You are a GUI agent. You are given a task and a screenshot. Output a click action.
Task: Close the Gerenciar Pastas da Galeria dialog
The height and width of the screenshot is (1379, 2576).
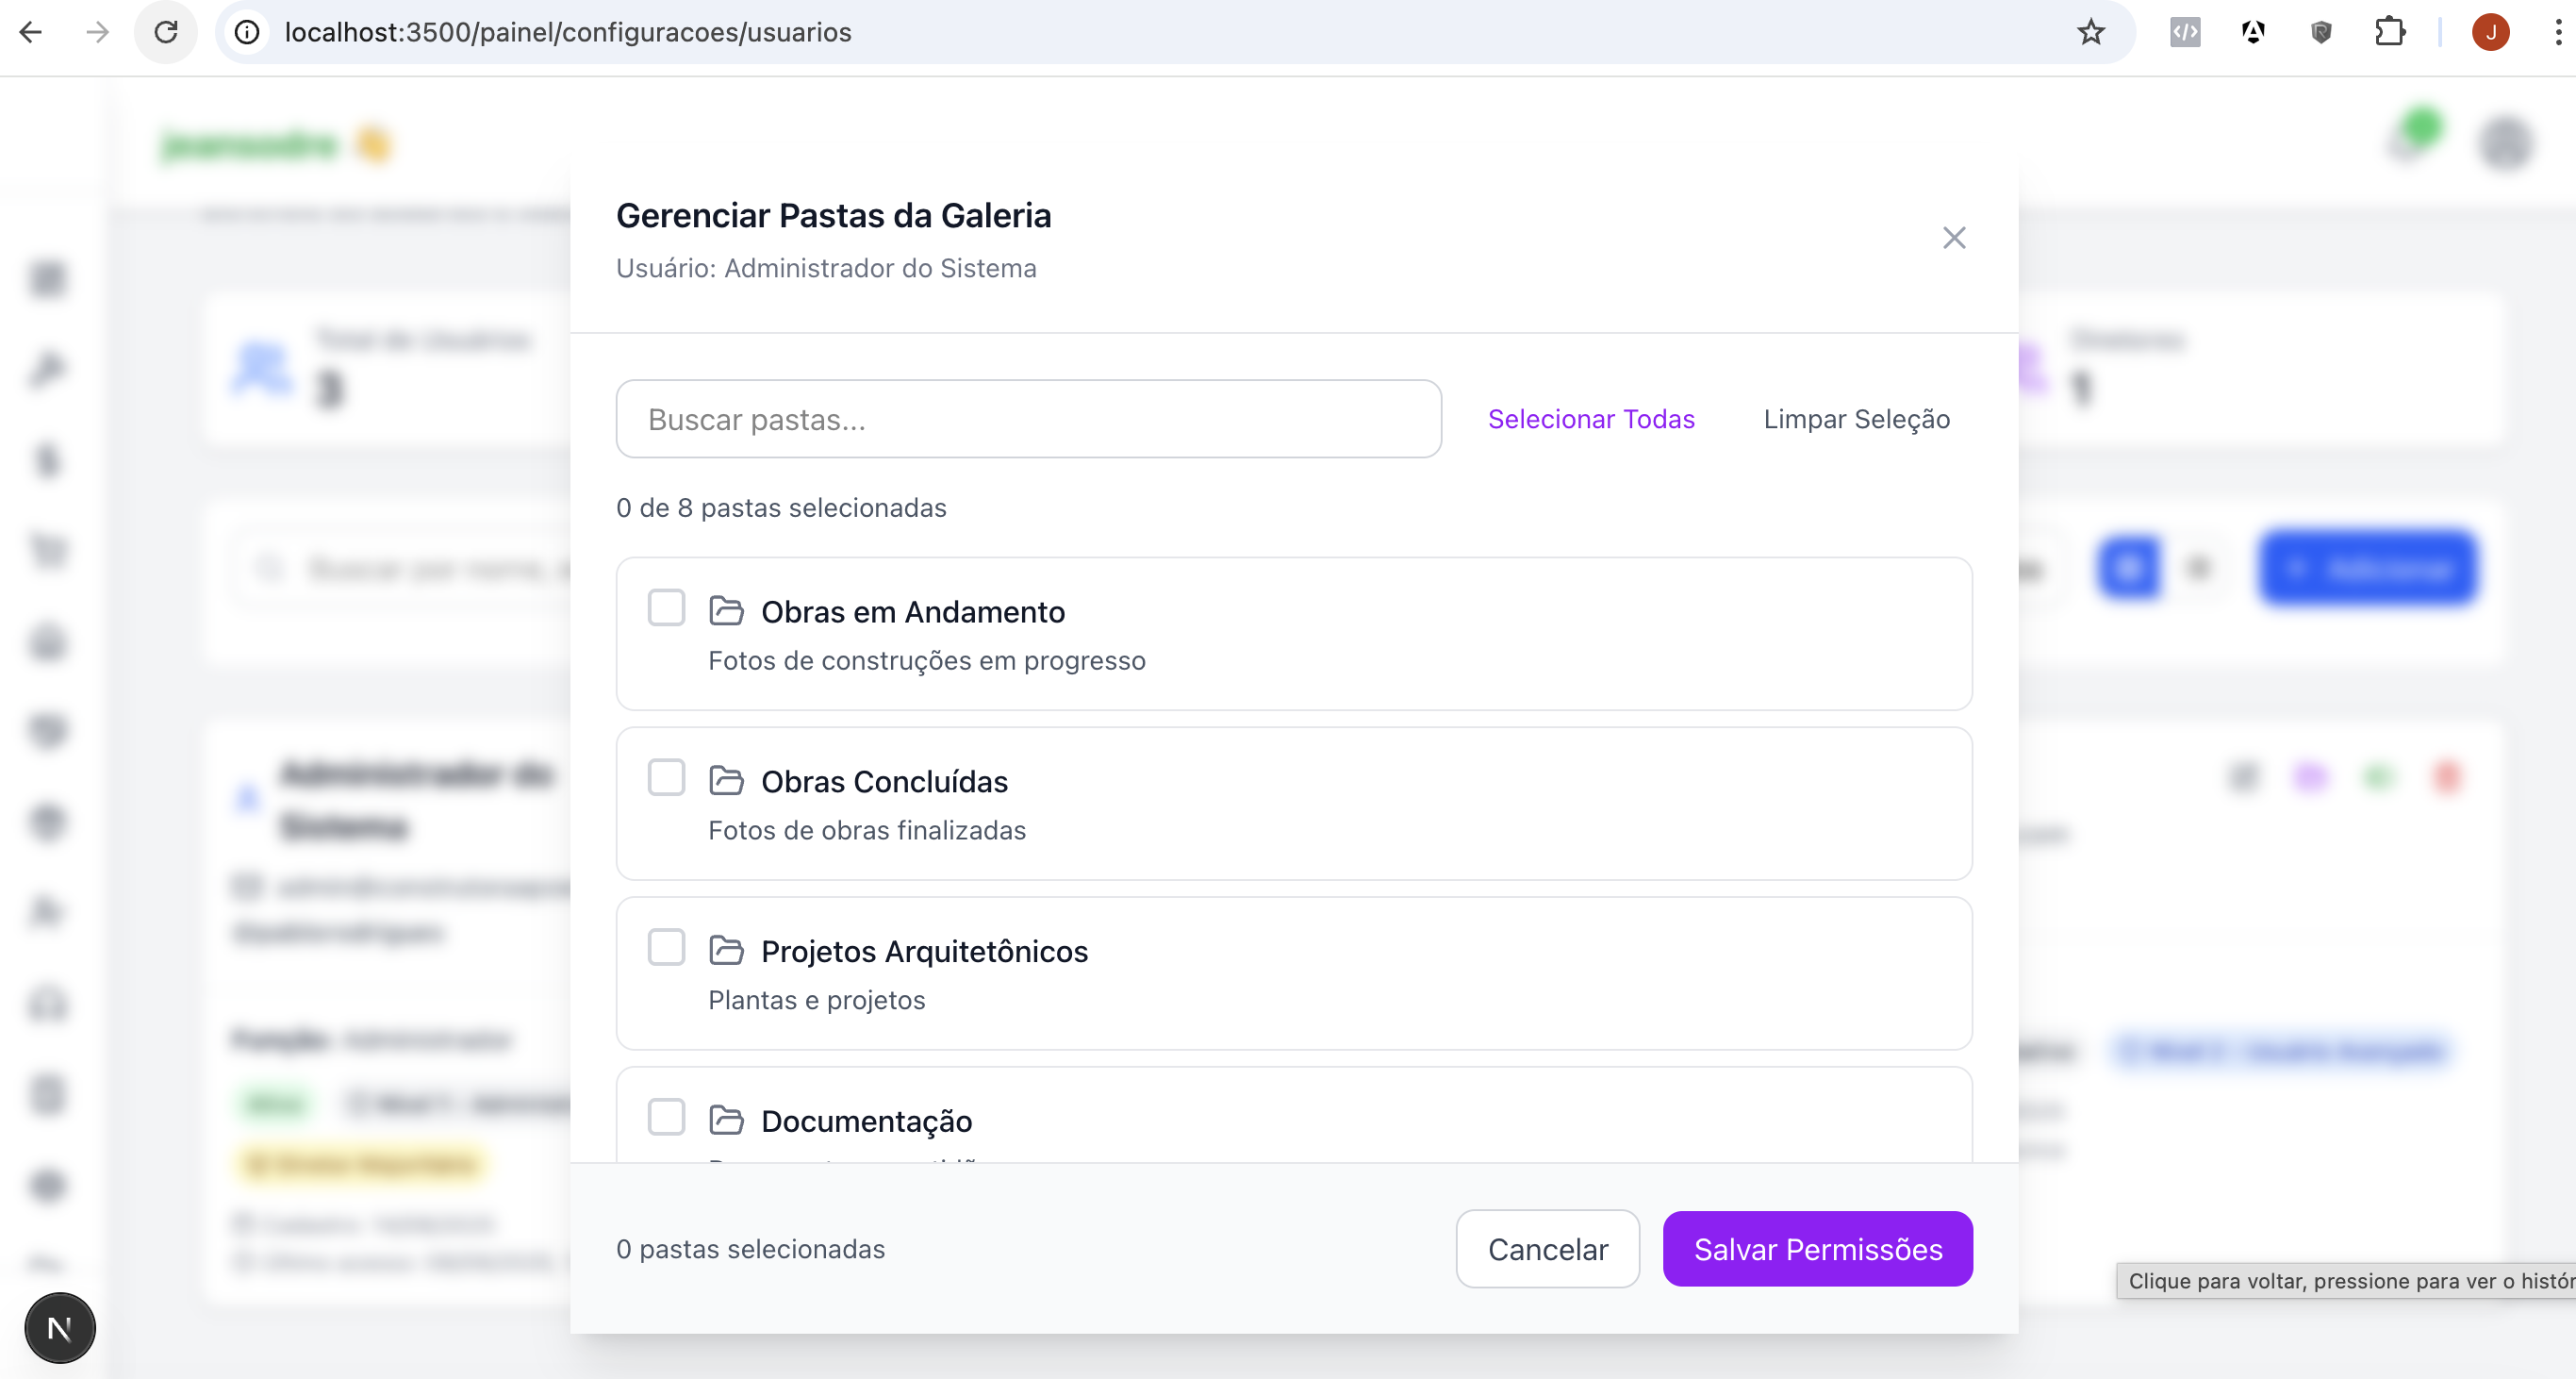pos(1953,238)
